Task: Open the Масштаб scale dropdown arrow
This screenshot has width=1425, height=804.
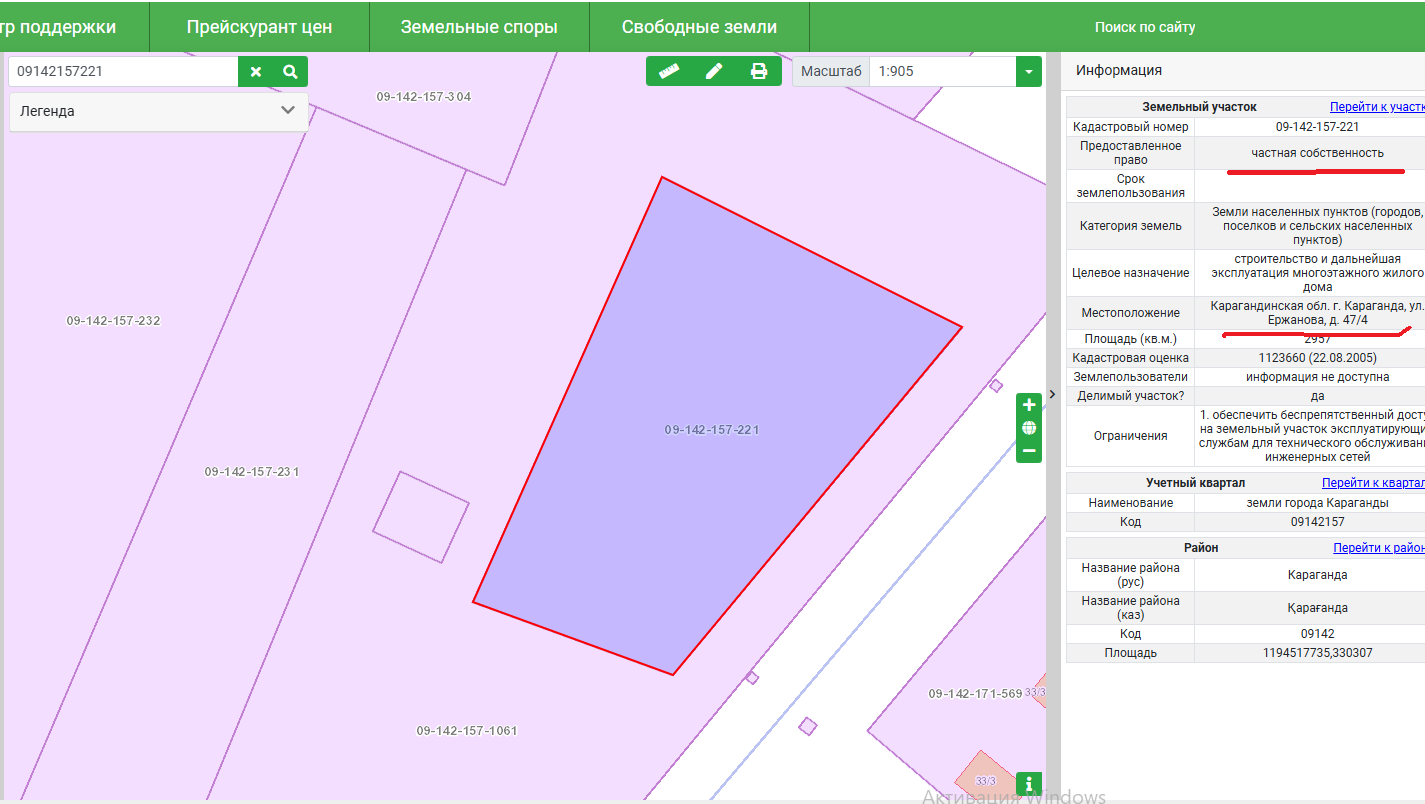Action: click(x=1029, y=72)
